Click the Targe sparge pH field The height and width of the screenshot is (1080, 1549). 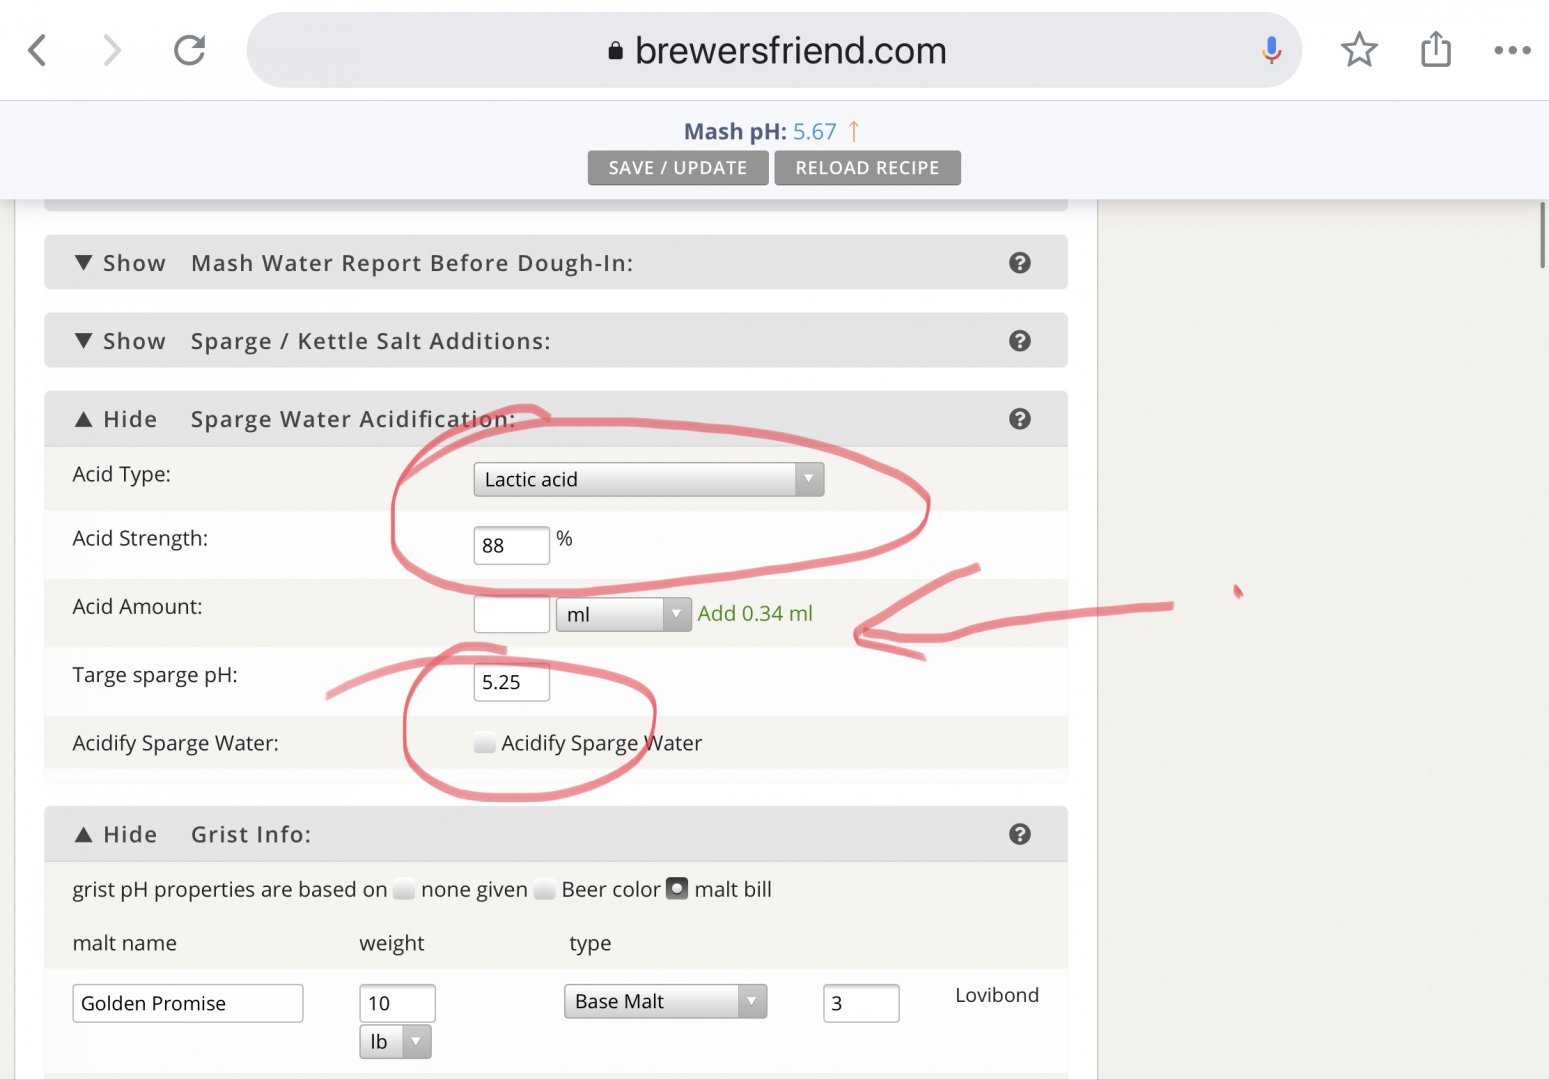click(x=511, y=682)
